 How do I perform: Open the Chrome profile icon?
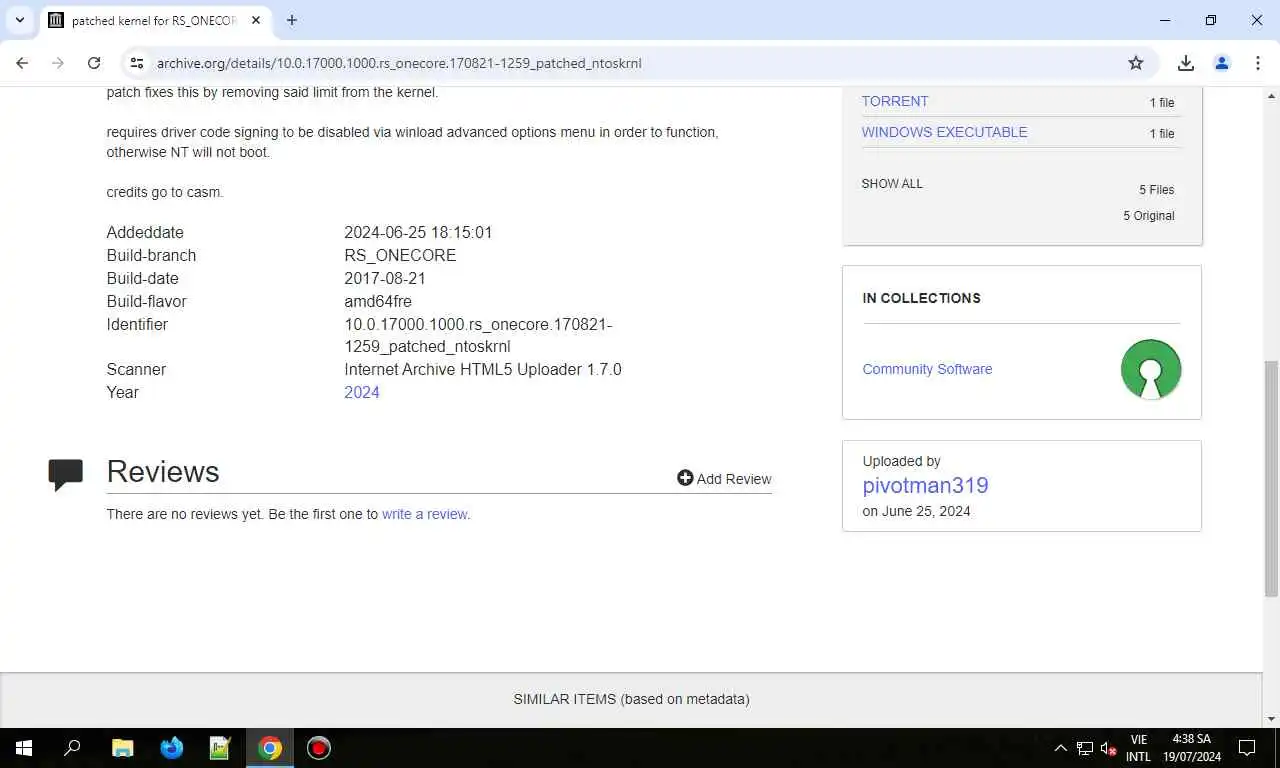(1222, 63)
